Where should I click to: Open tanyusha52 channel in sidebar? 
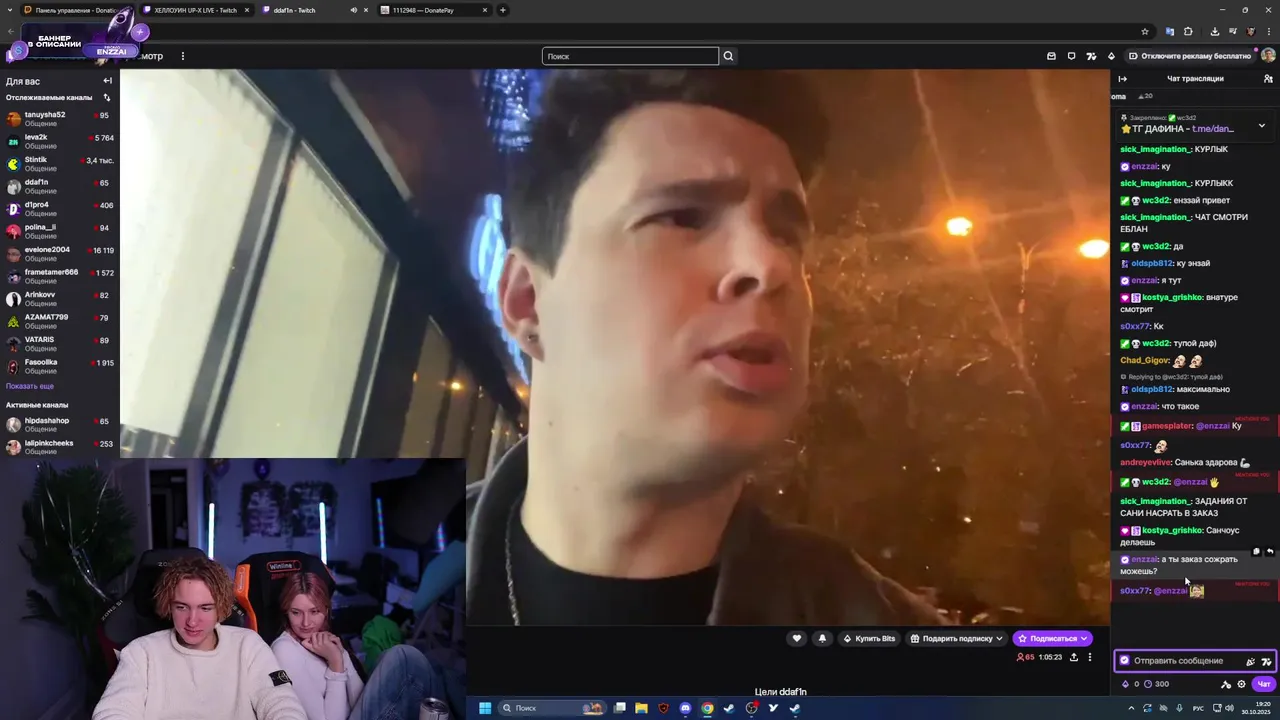(59, 119)
